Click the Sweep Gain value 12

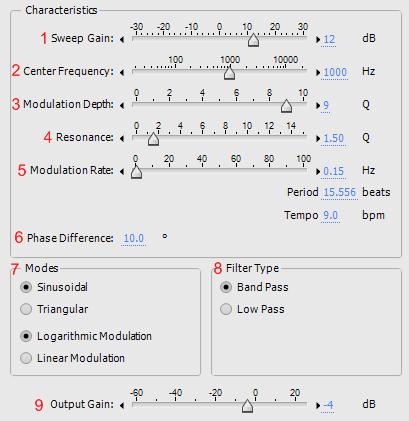pos(329,39)
